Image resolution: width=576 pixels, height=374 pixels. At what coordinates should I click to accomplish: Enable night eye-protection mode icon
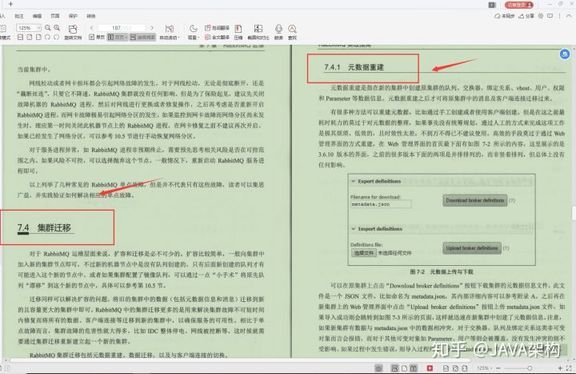pos(193,32)
